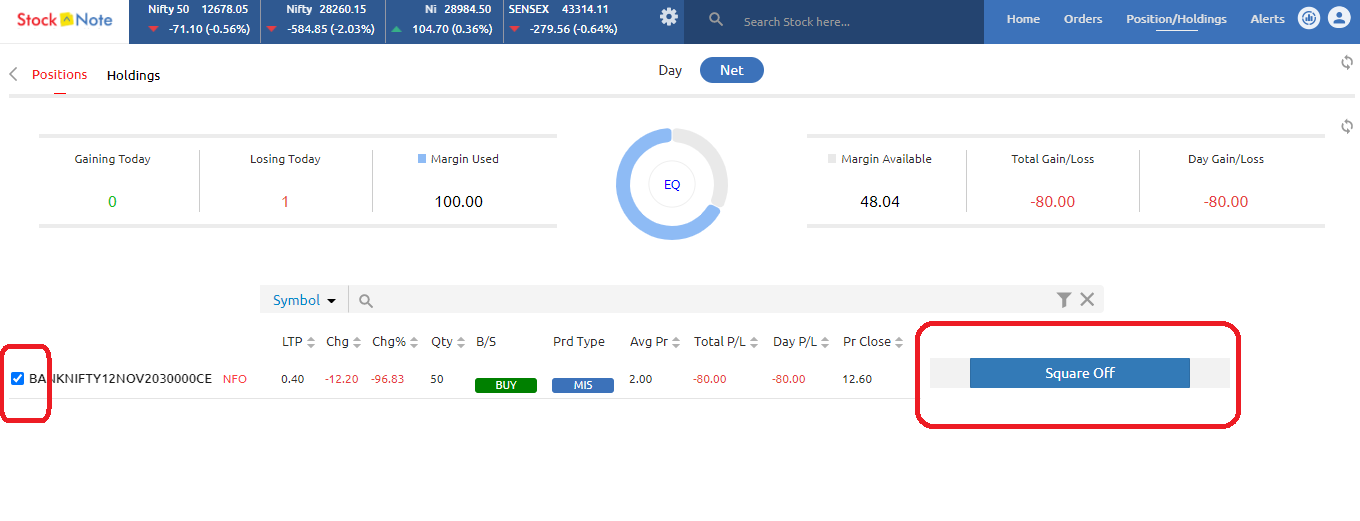Click the EQ donut chart center

672,184
